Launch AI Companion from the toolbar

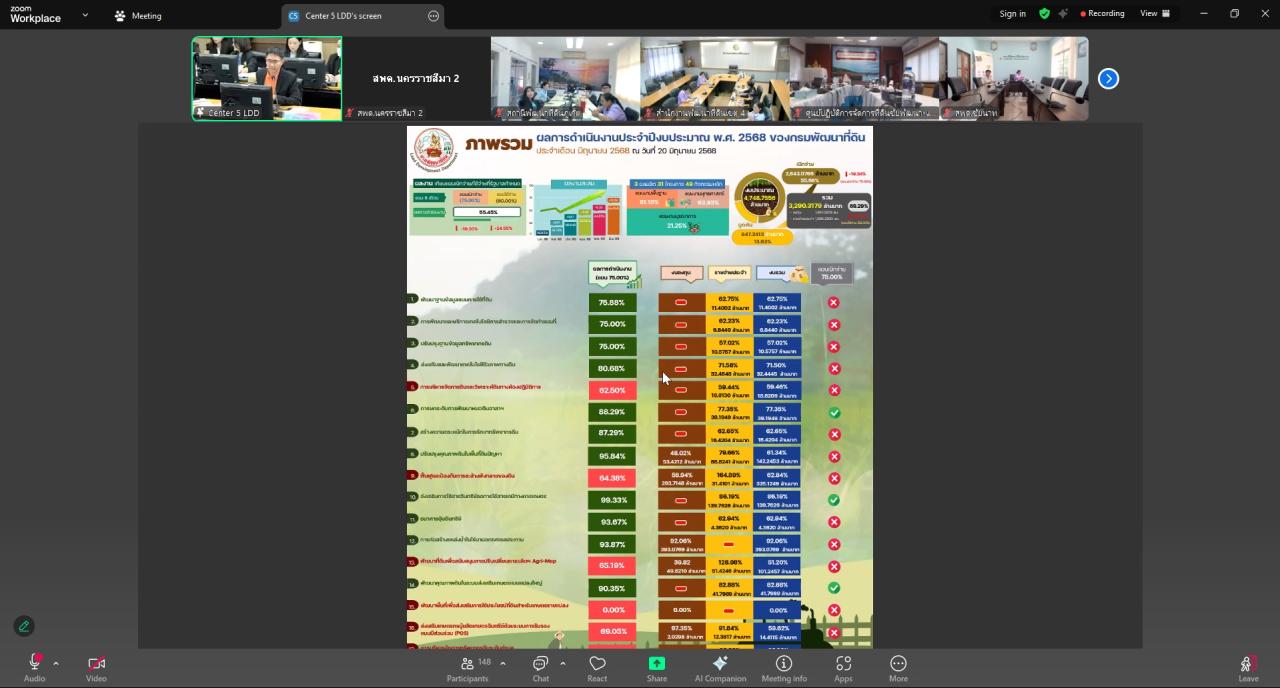720,666
